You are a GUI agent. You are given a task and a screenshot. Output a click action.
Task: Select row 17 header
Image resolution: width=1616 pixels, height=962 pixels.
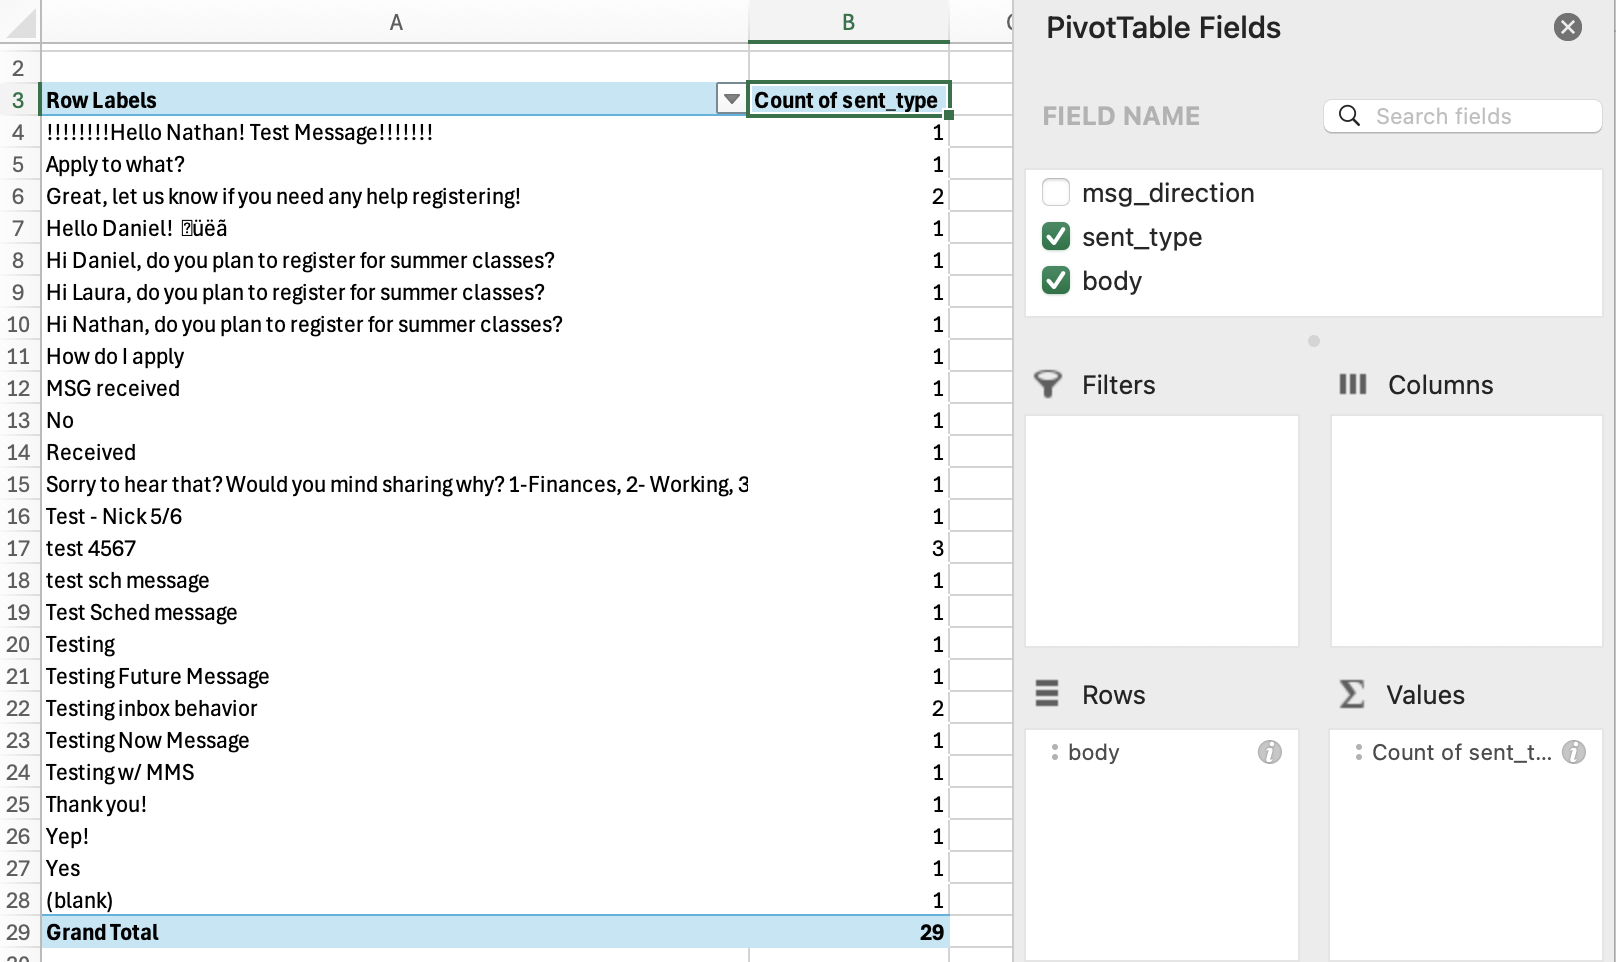18,548
